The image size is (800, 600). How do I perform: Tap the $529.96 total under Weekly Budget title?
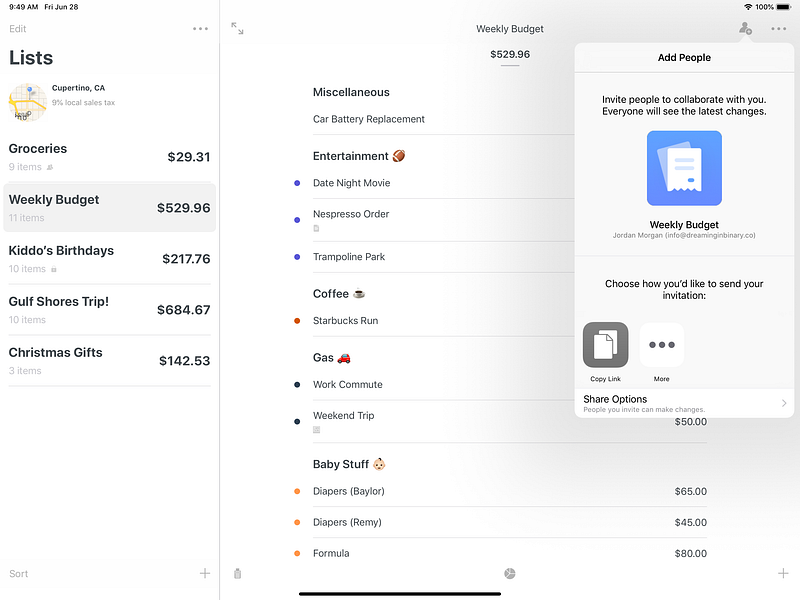click(510, 55)
